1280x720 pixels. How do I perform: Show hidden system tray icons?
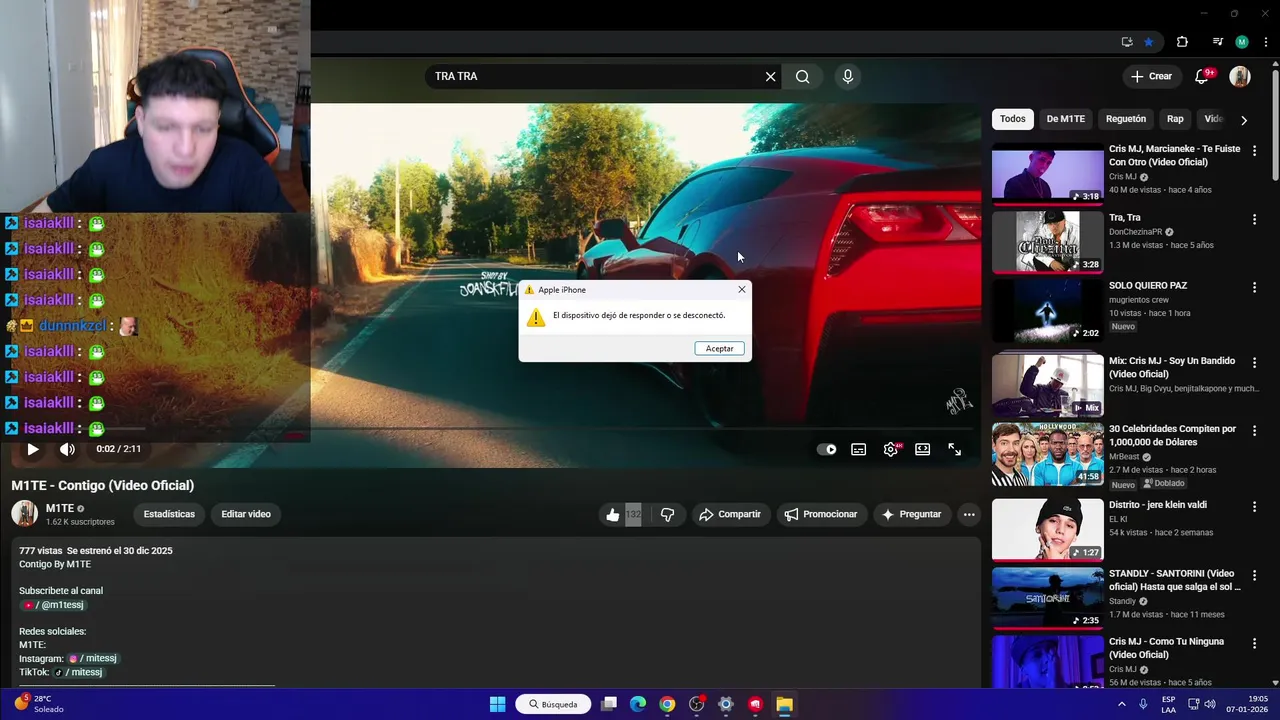coord(1122,704)
